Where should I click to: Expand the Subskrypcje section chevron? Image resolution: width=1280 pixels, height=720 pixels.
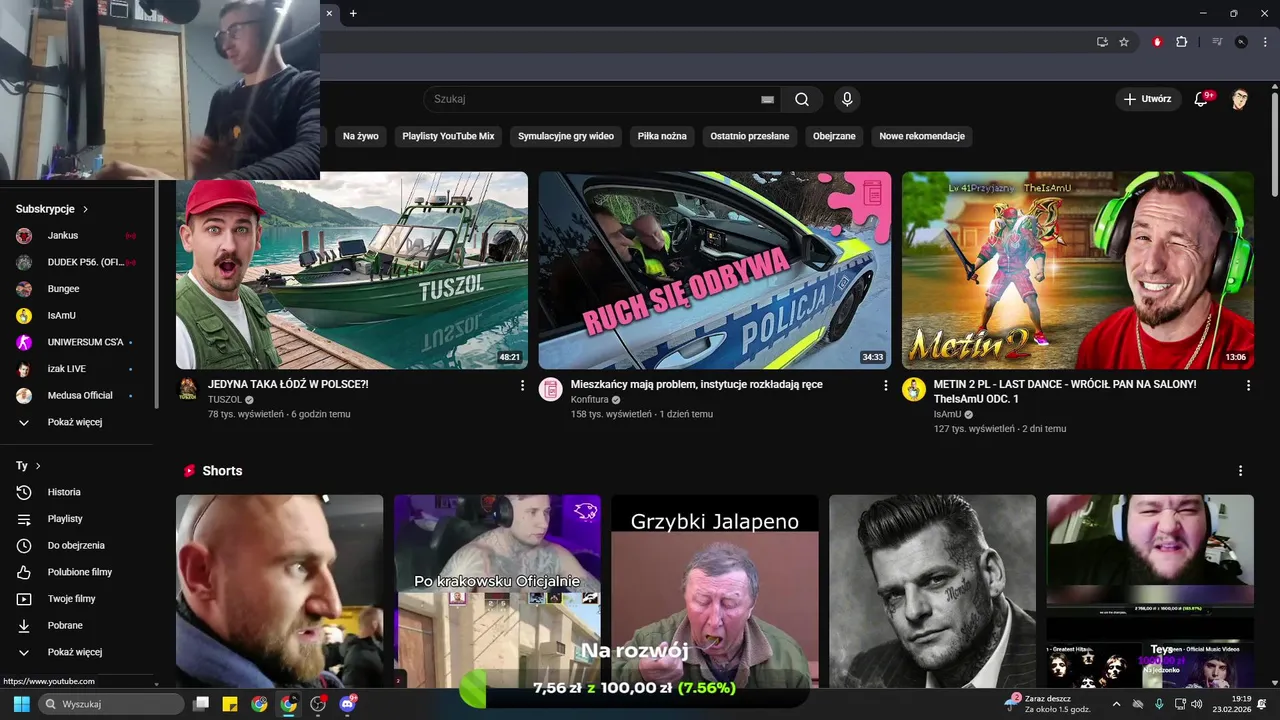pyautogui.click(x=85, y=209)
